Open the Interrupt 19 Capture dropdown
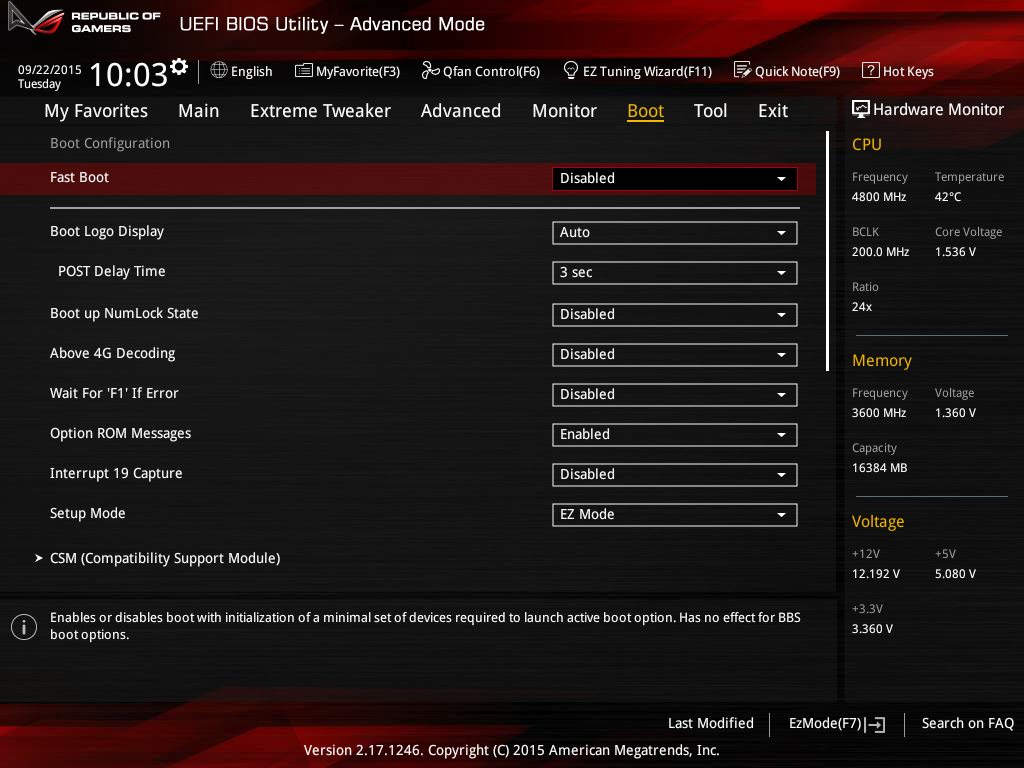Image resolution: width=1024 pixels, height=768 pixels. [x=675, y=474]
